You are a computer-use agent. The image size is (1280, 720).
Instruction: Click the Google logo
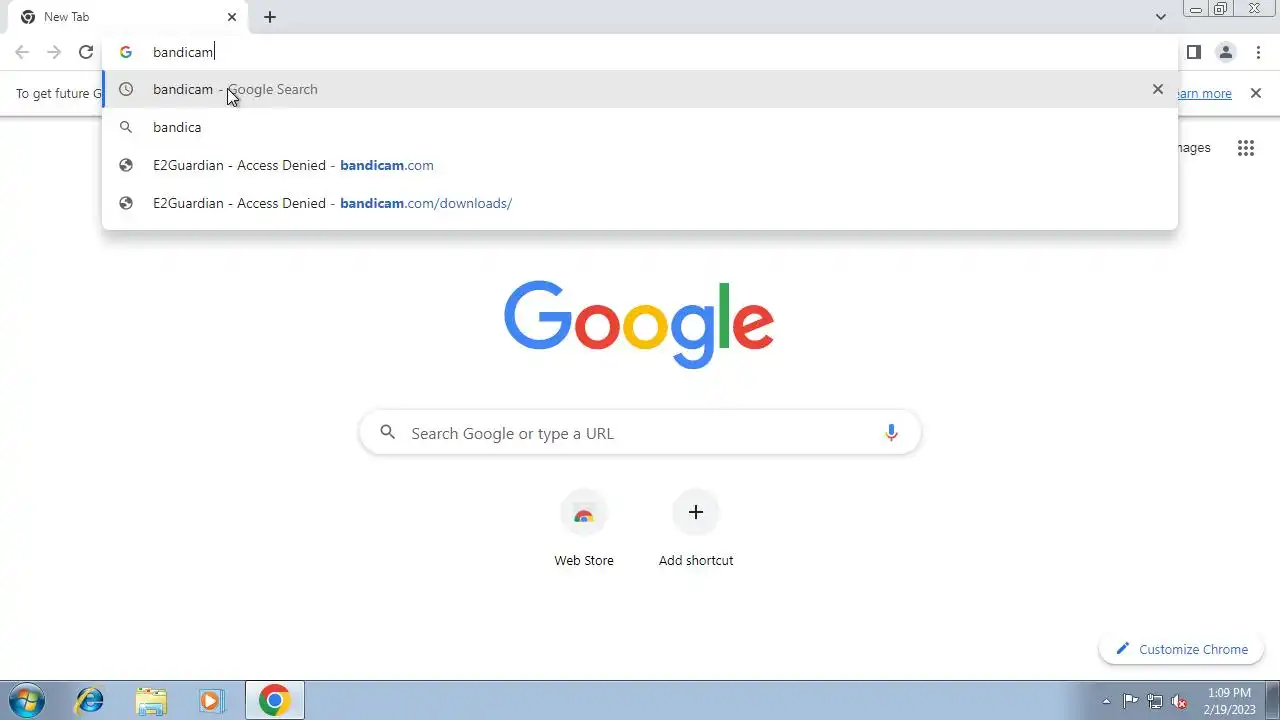coord(639,325)
